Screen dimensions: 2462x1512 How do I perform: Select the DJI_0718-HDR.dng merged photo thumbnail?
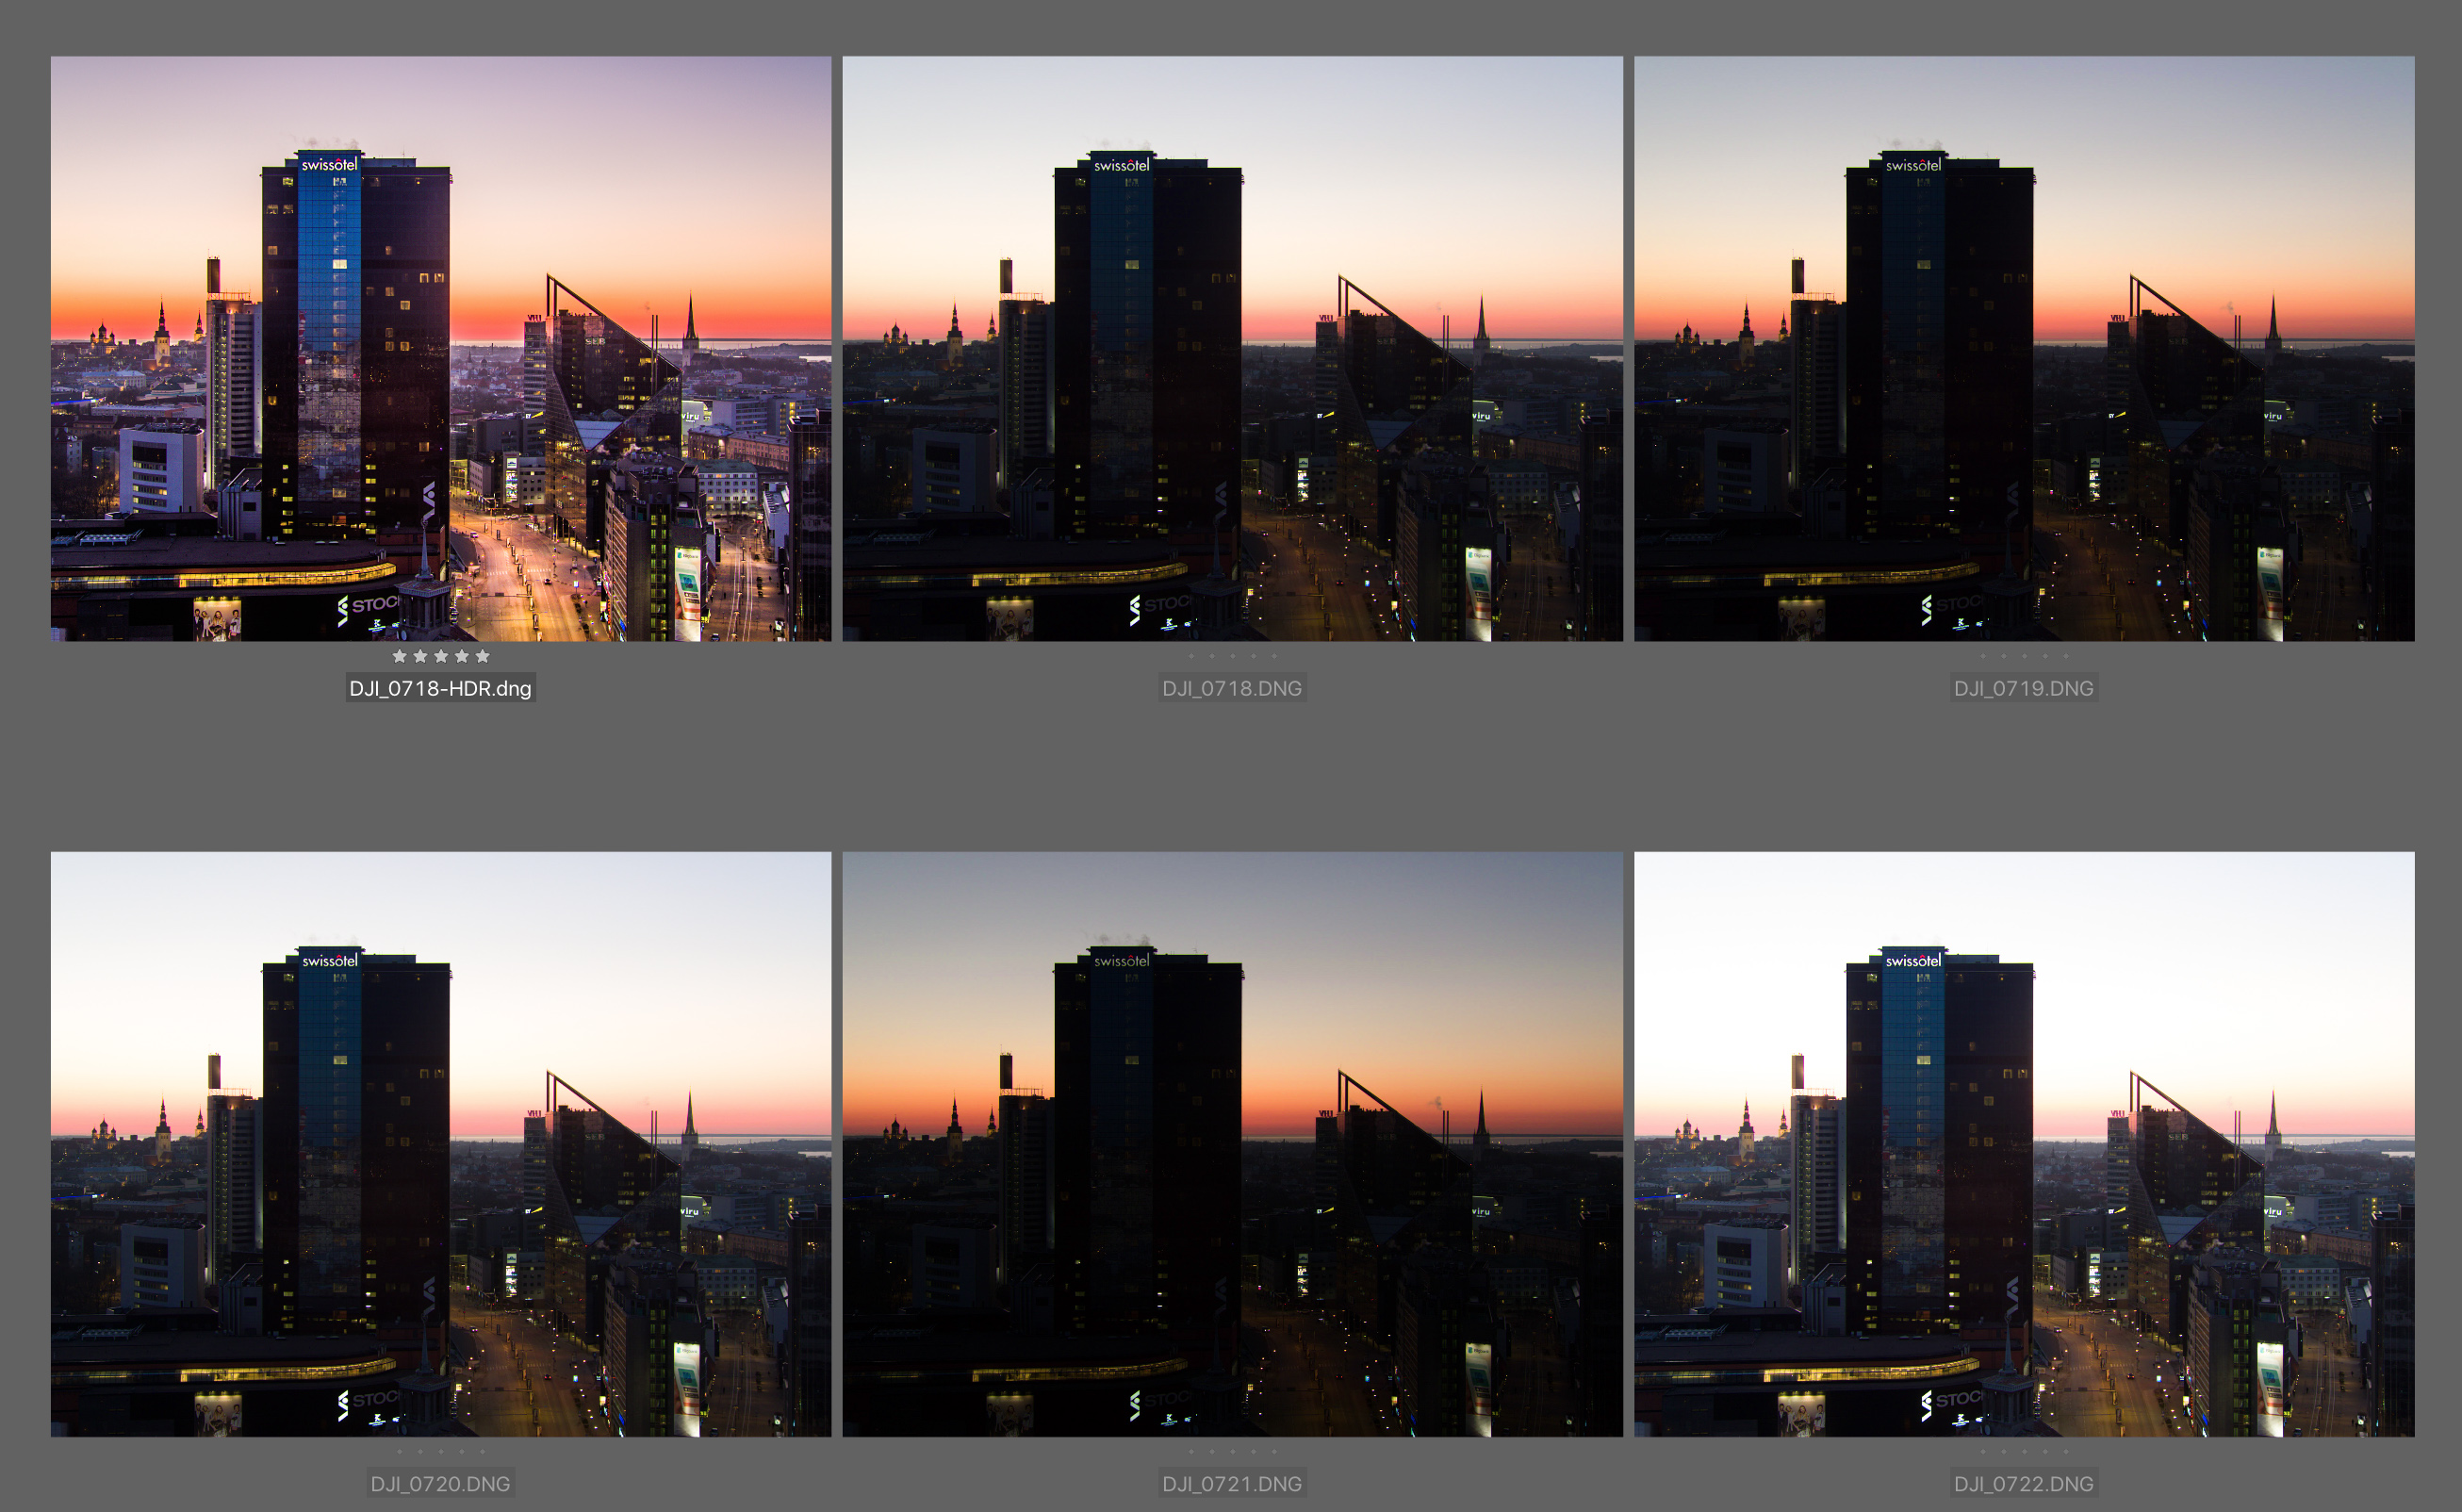pos(441,348)
